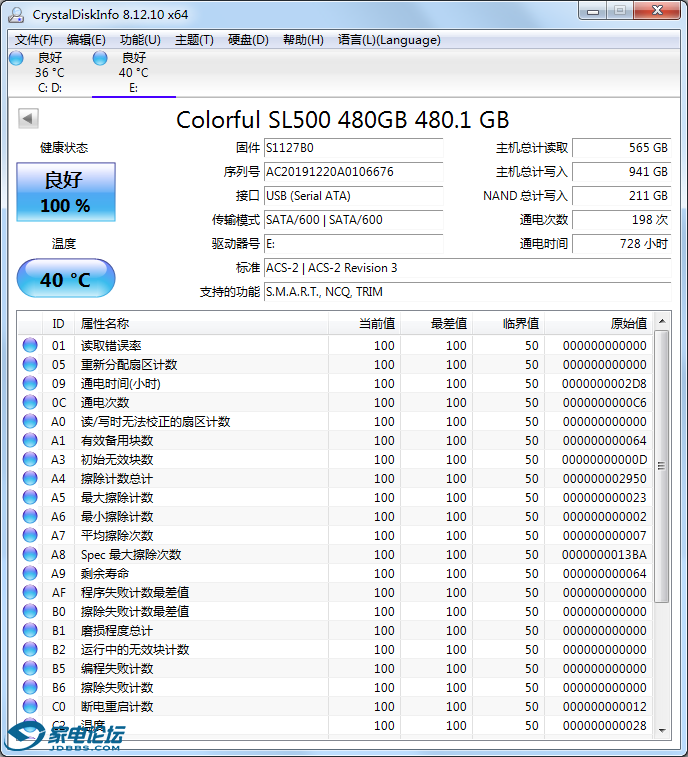Click status orb of attribute B6 擦除失败计数
The width and height of the screenshot is (688, 757).
tap(30, 687)
